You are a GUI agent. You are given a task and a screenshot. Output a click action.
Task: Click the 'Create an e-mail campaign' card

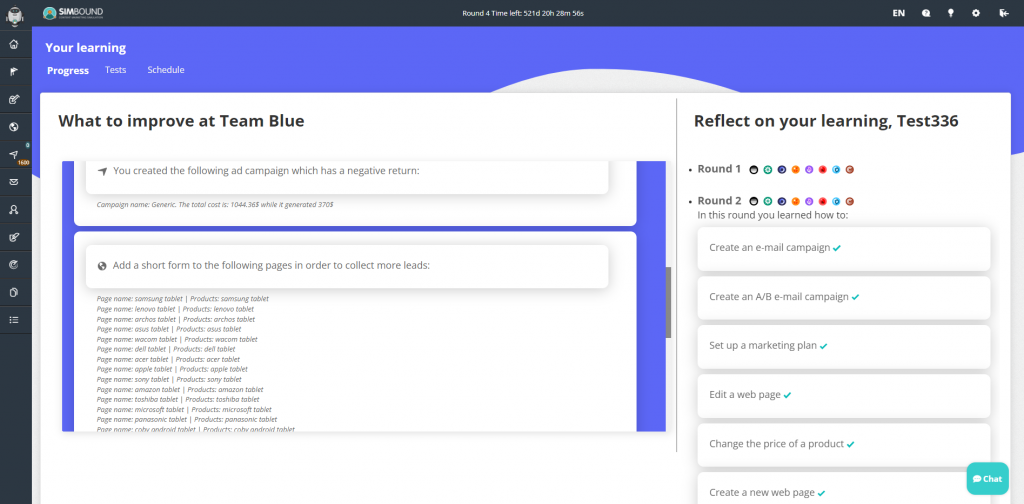(843, 247)
